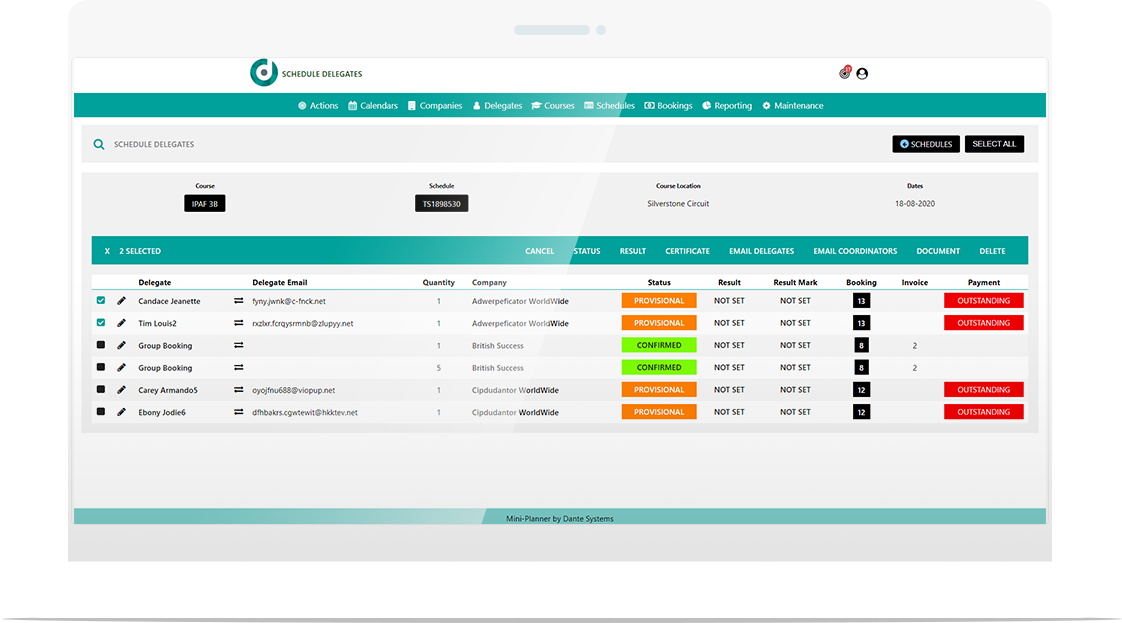Open the user profile icon
1122x623 pixels.
pyautogui.click(x=862, y=73)
